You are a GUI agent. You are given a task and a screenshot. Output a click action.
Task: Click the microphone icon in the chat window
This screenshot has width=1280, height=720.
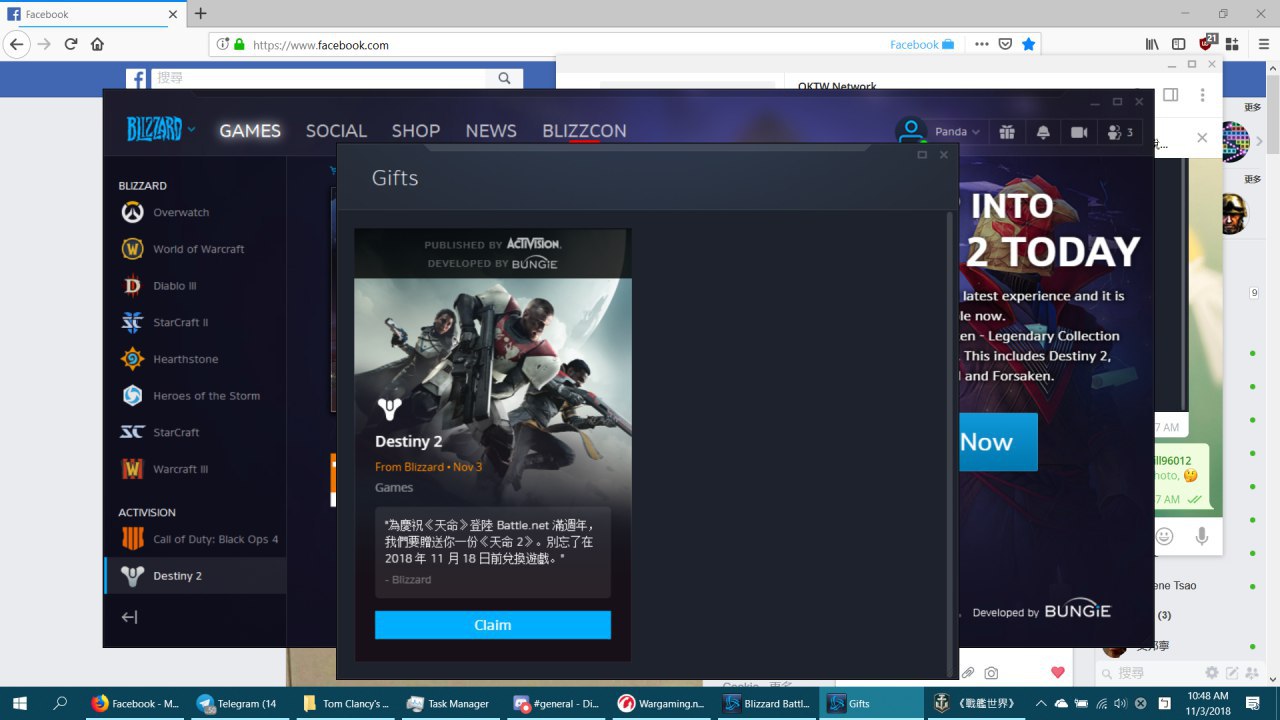coord(1202,536)
